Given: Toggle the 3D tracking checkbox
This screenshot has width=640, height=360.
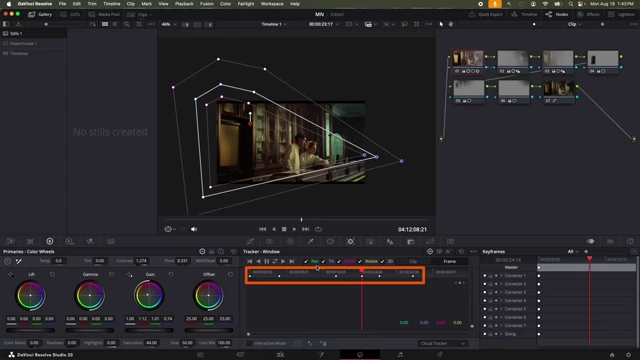Looking at the screenshot, I should click(x=382, y=261).
